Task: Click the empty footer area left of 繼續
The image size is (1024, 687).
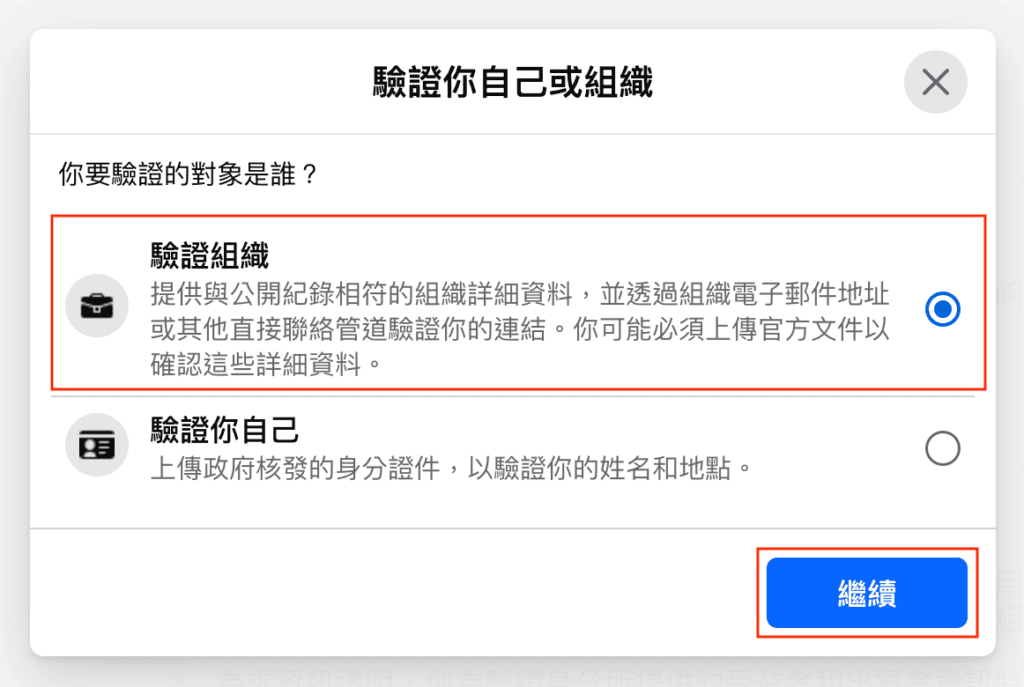Action: pos(400,592)
